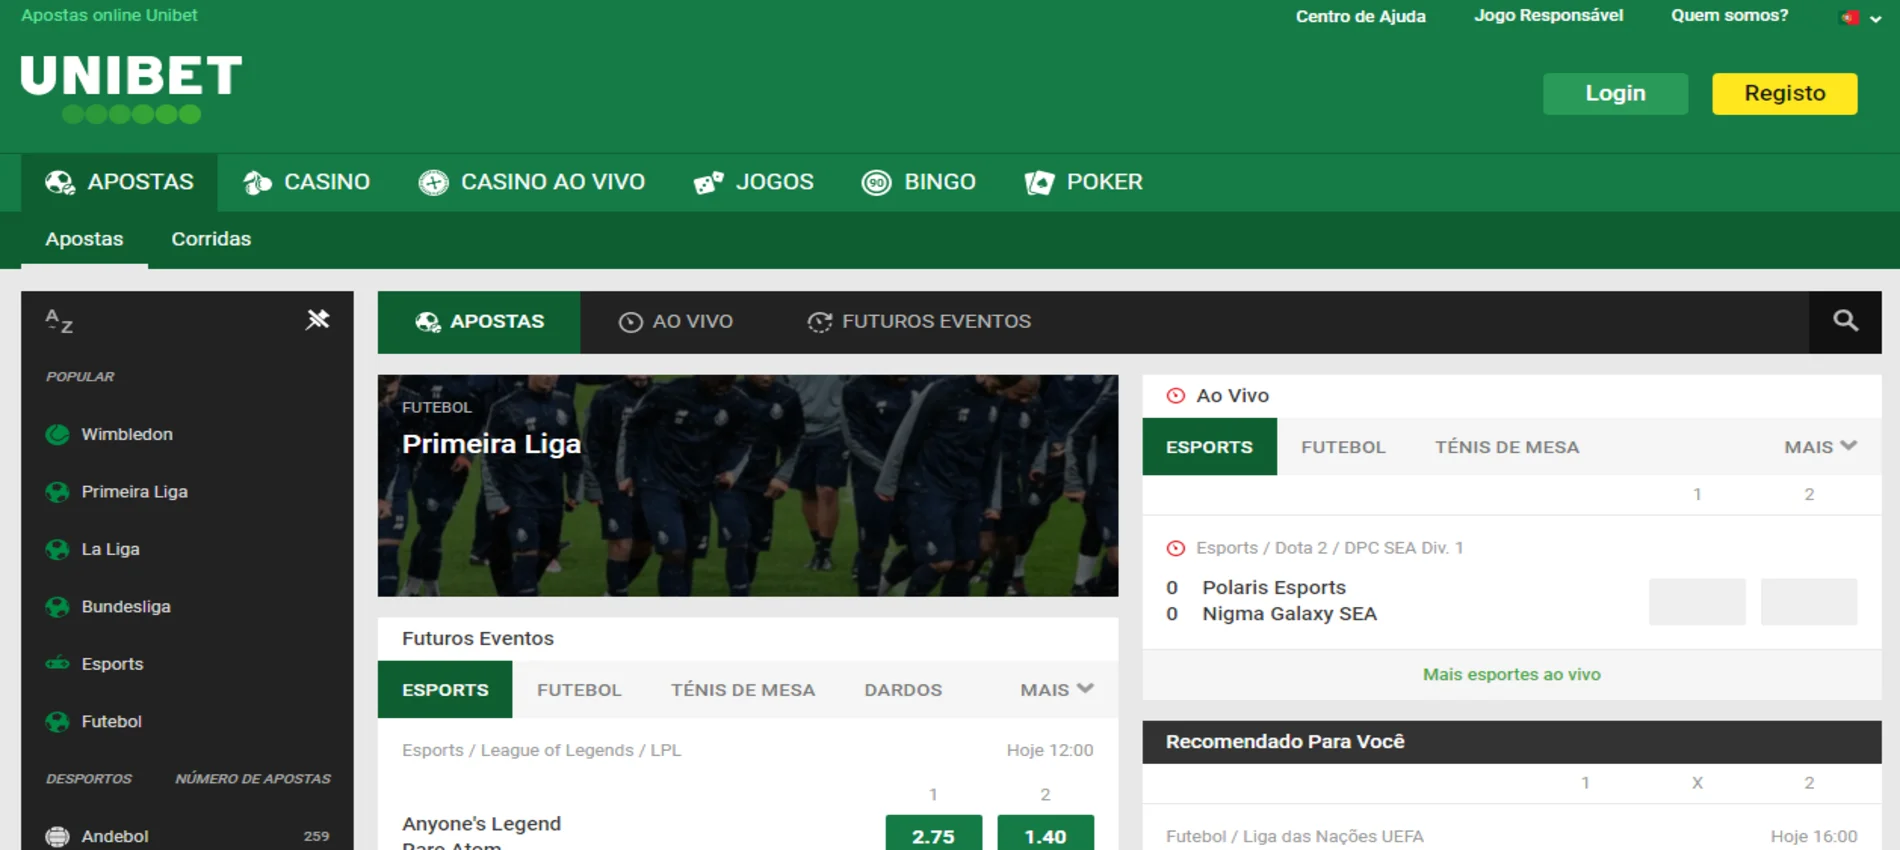Image resolution: width=1900 pixels, height=850 pixels.
Task: Open Centro de Ajuda link
Action: tap(1360, 16)
